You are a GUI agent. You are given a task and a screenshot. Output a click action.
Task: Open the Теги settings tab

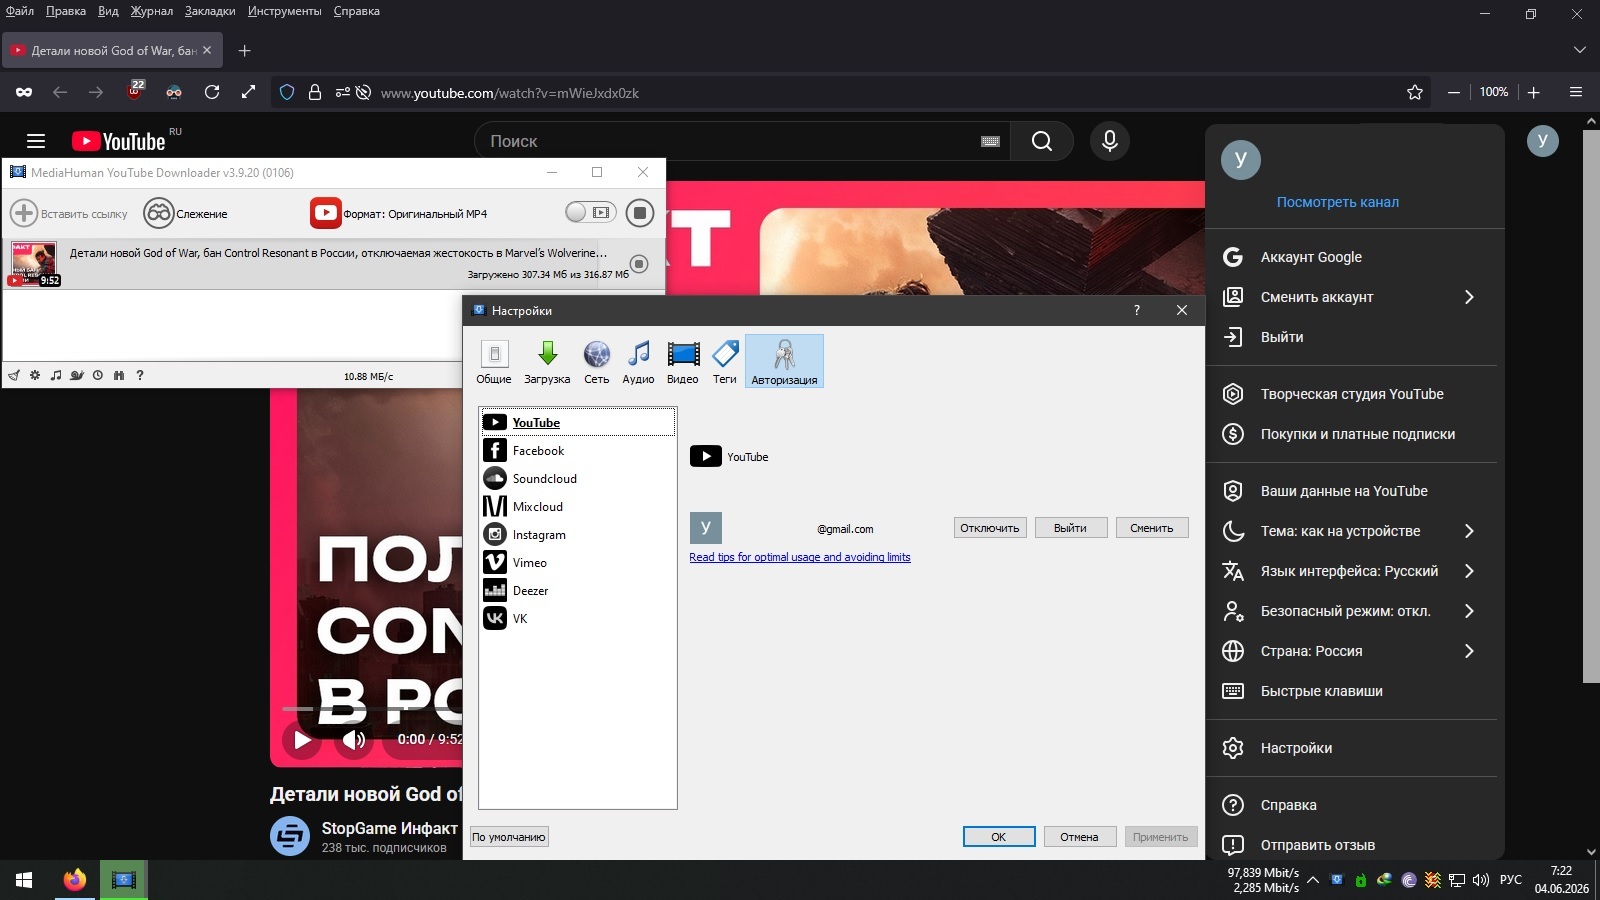point(725,361)
